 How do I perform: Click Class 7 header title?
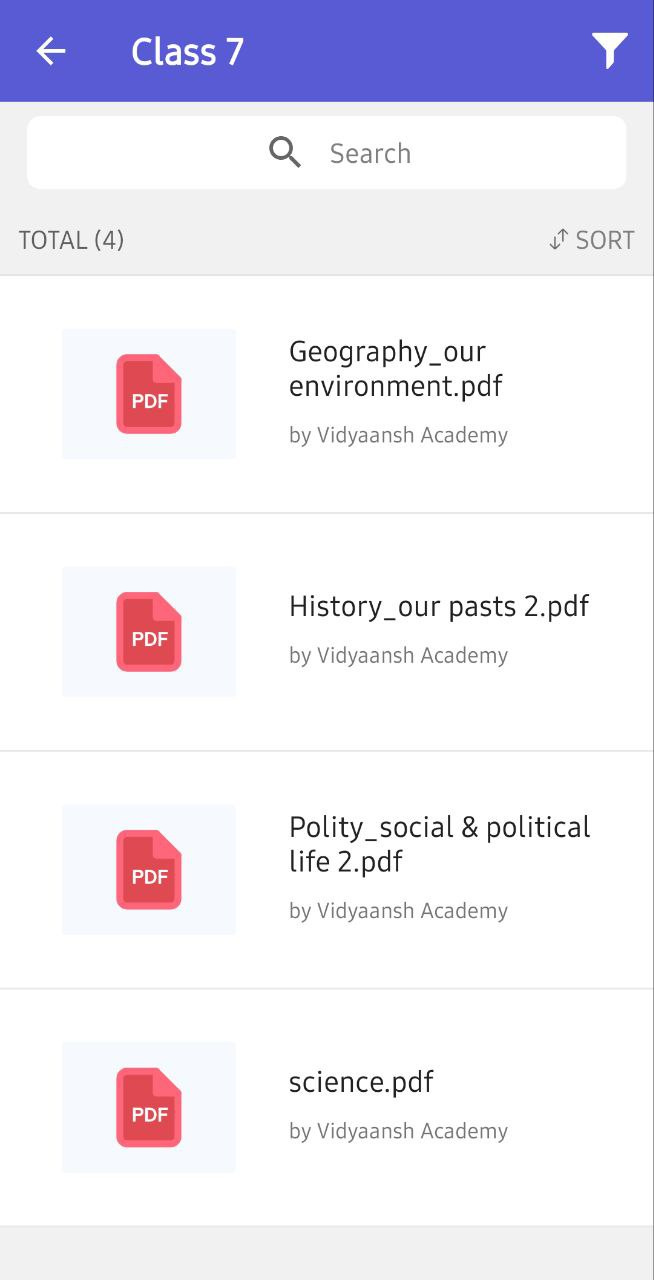pos(187,52)
